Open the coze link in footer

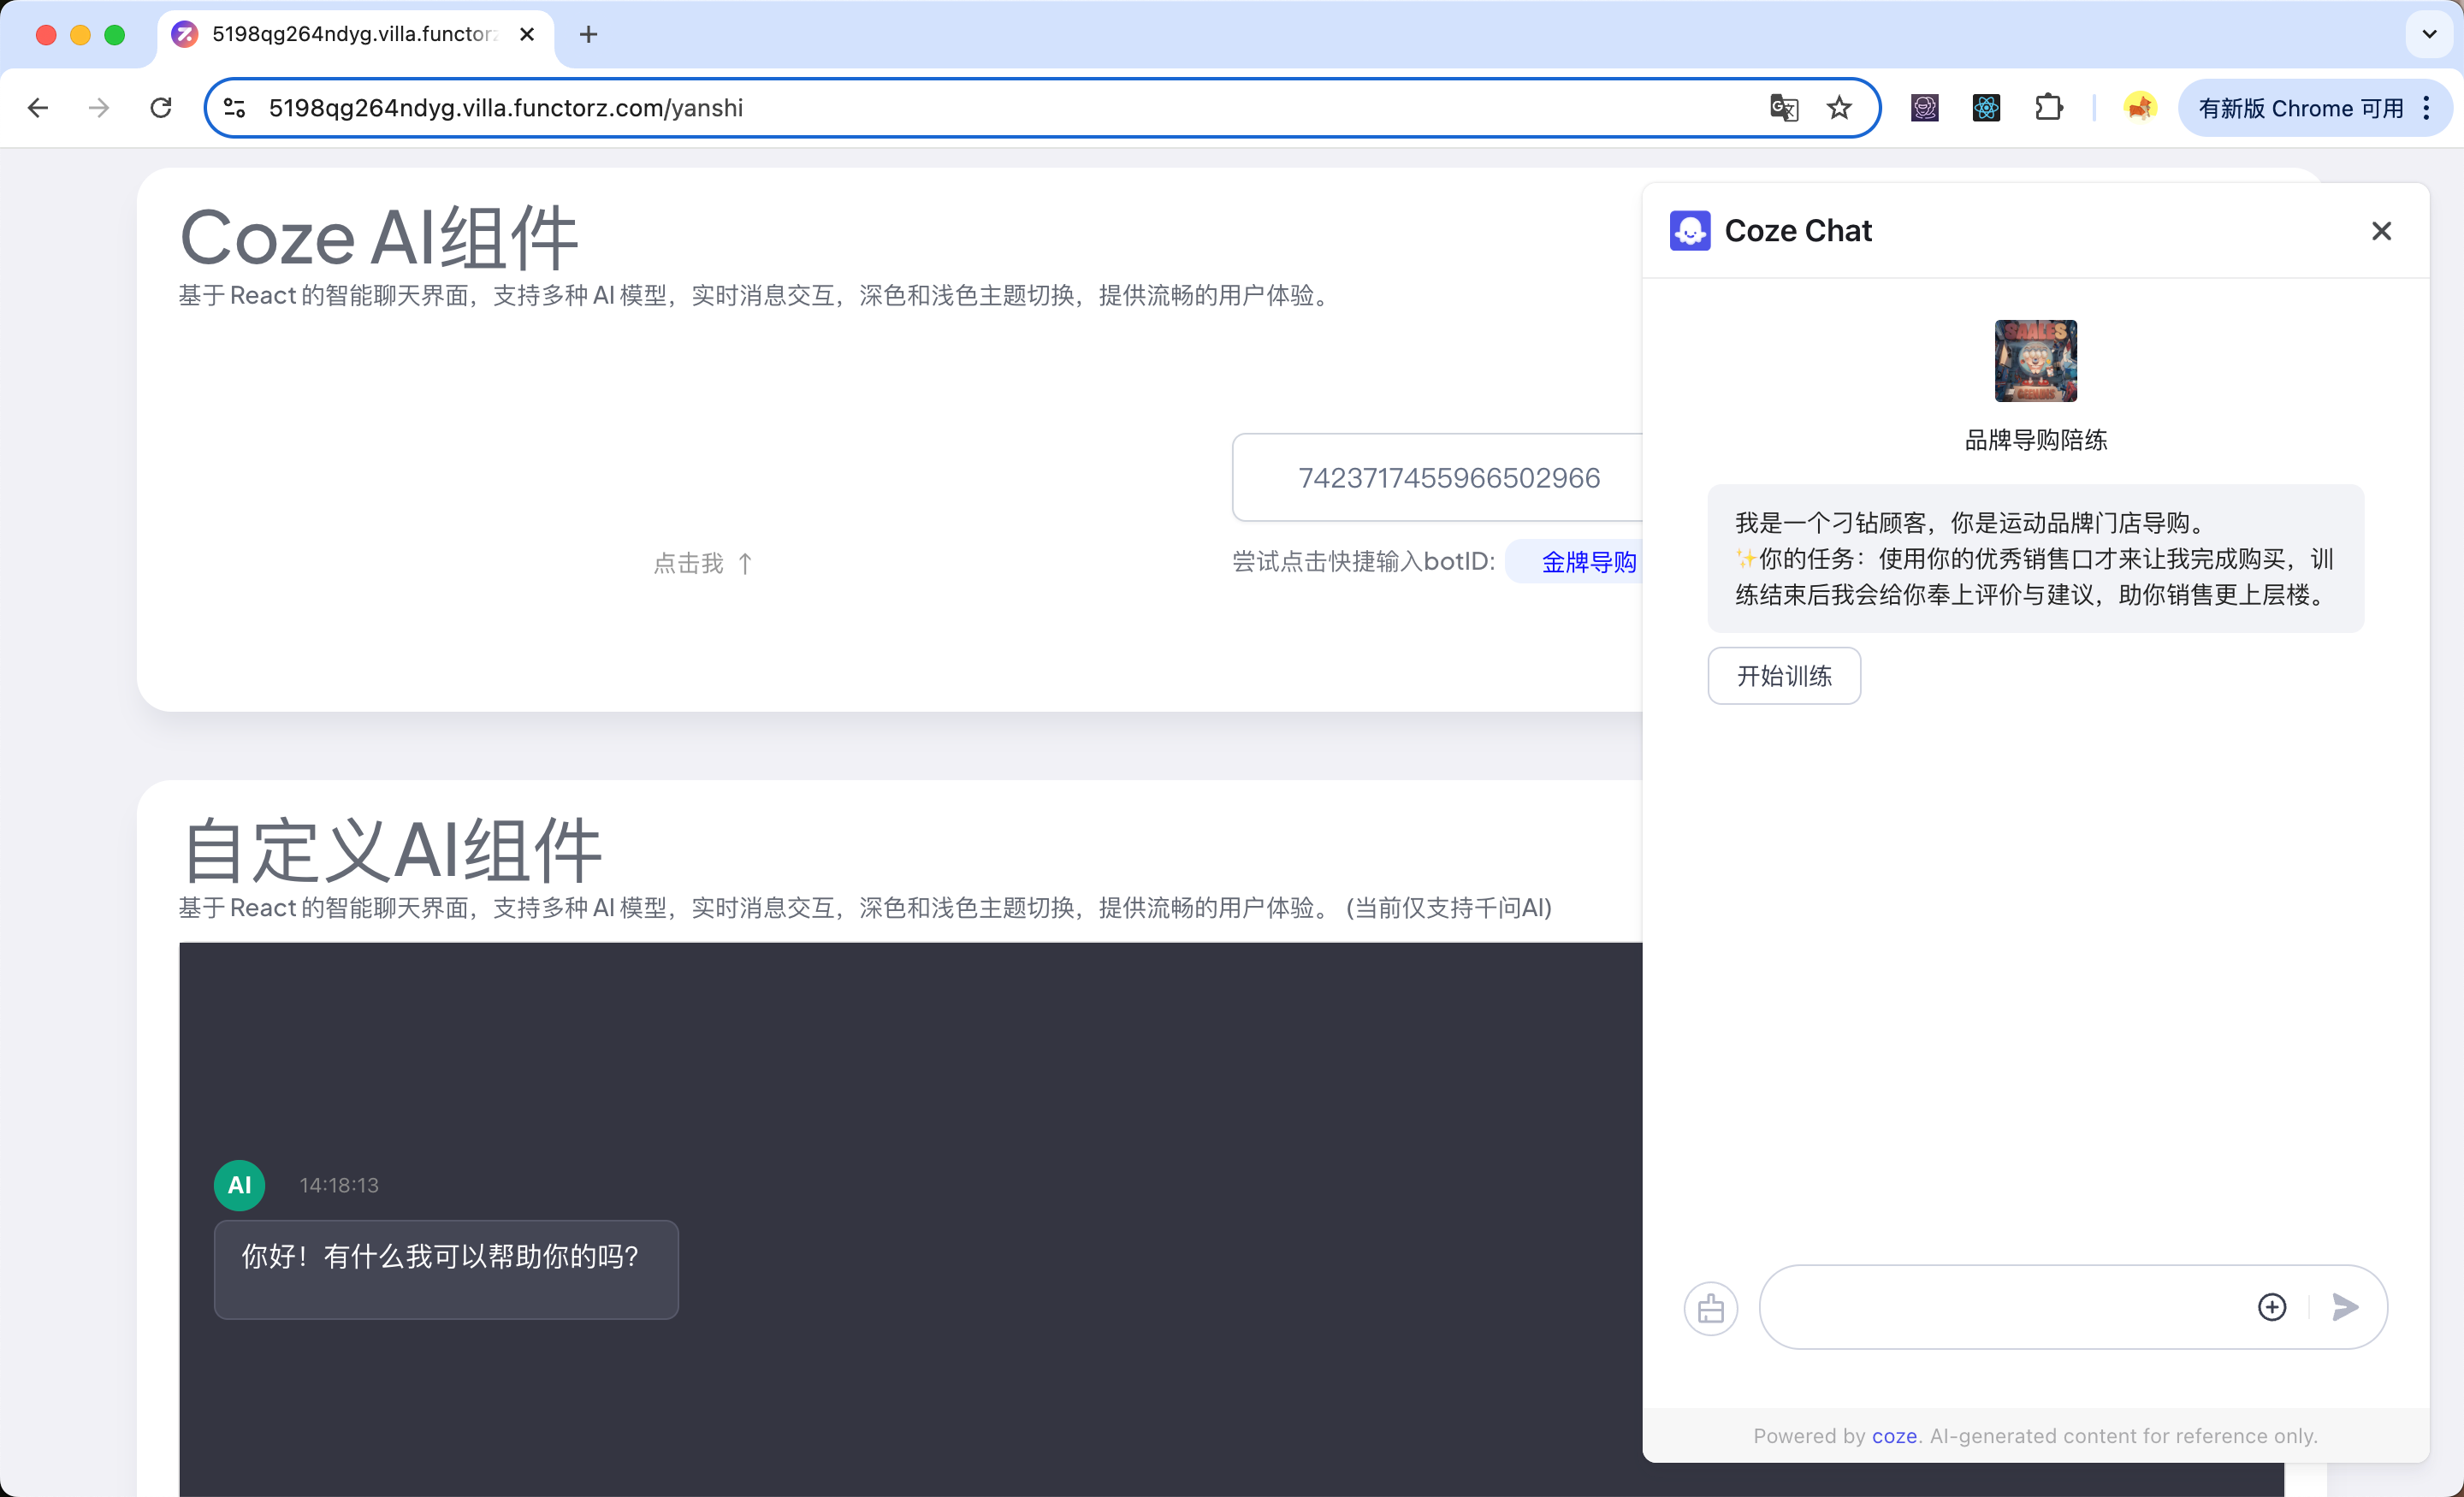(x=1894, y=1436)
